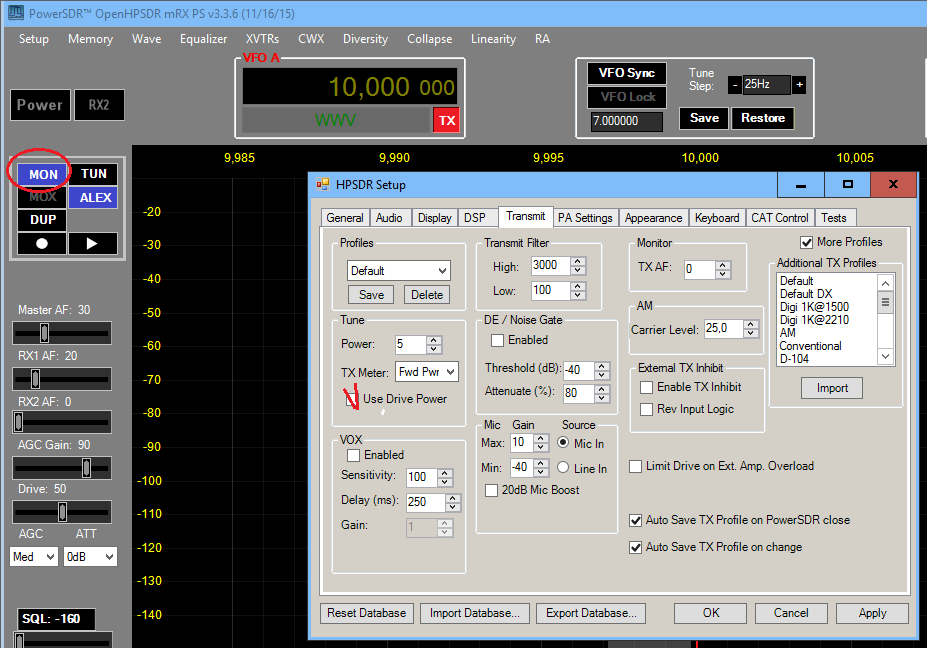Click the VOX Sensitivity stepper

point(445,478)
